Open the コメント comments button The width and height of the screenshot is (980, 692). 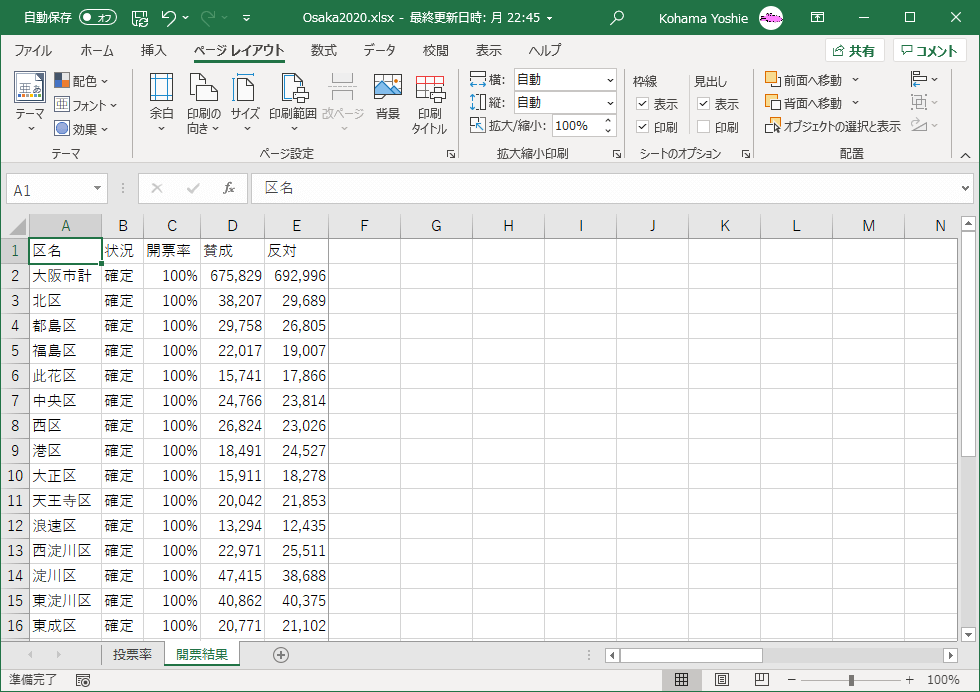coord(929,51)
